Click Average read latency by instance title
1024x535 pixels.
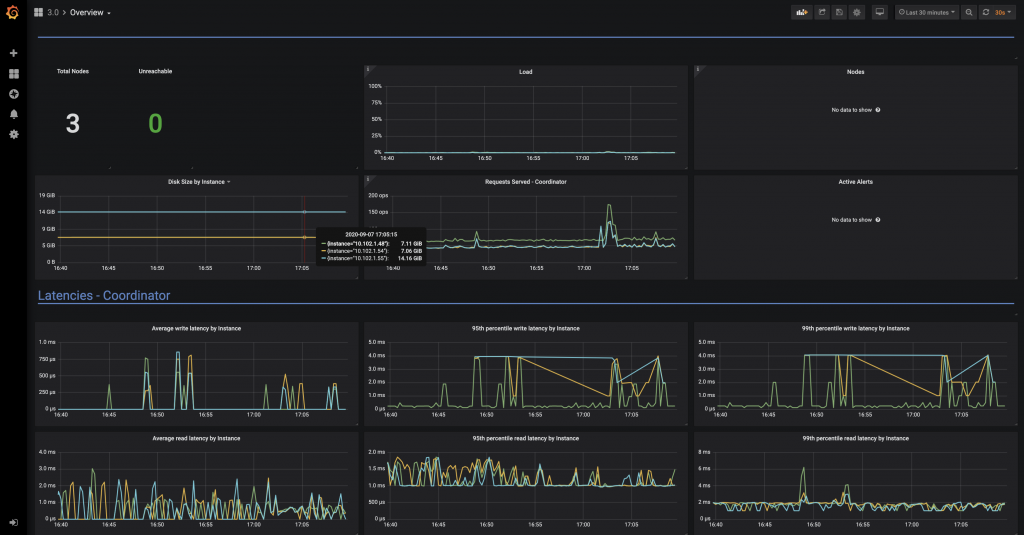pos(196,438)
